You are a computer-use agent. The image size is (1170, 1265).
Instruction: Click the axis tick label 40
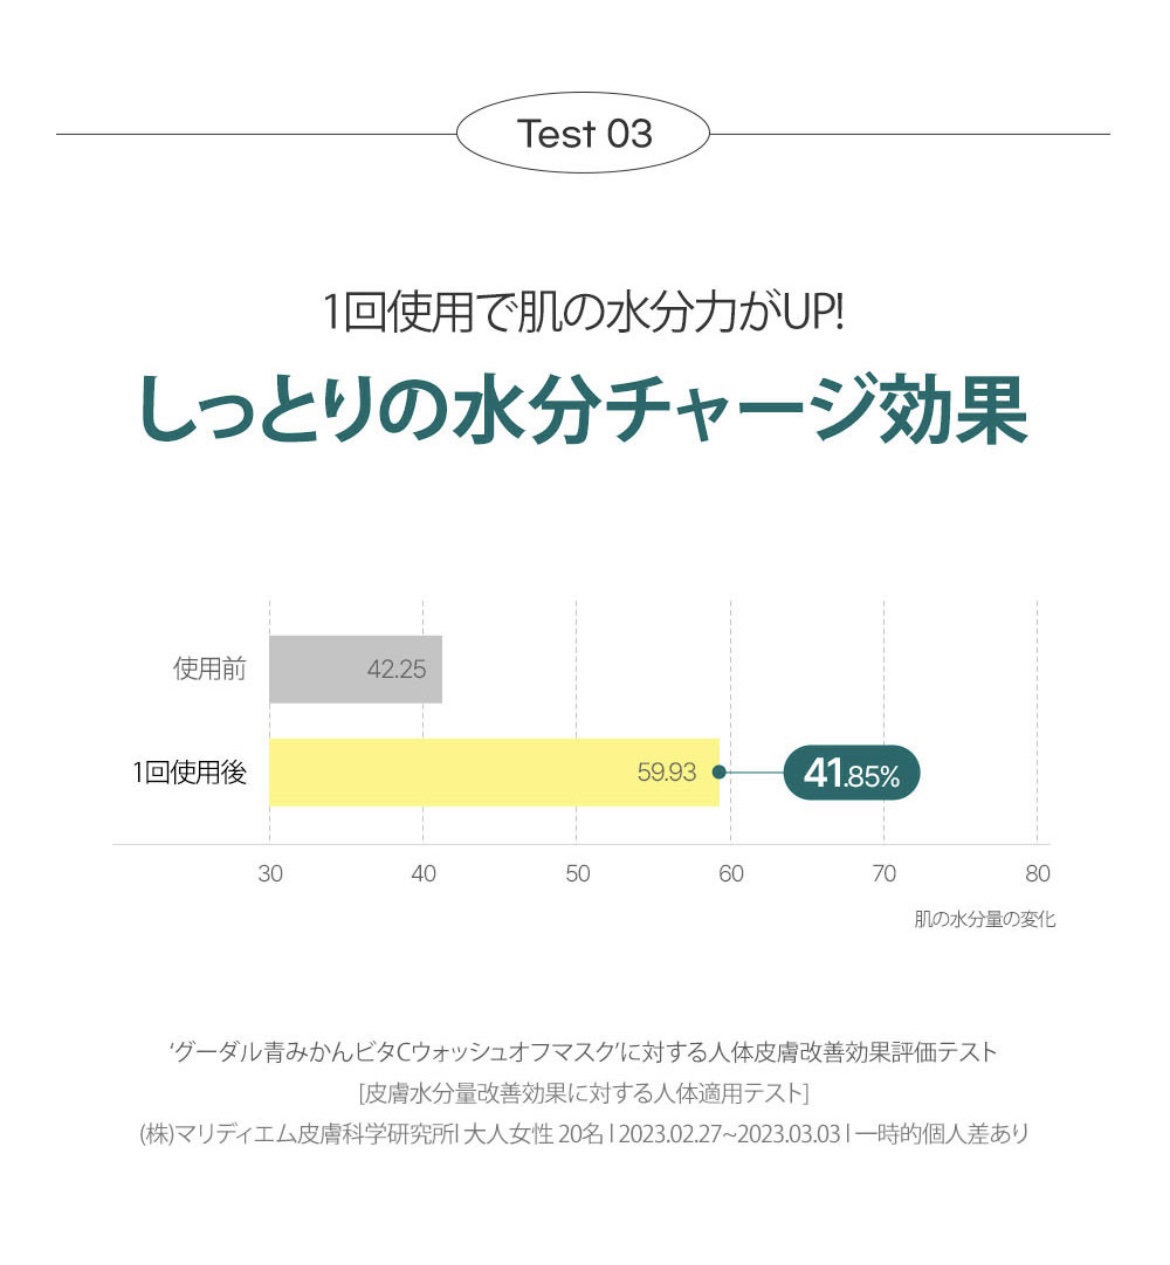coord(423,873)
